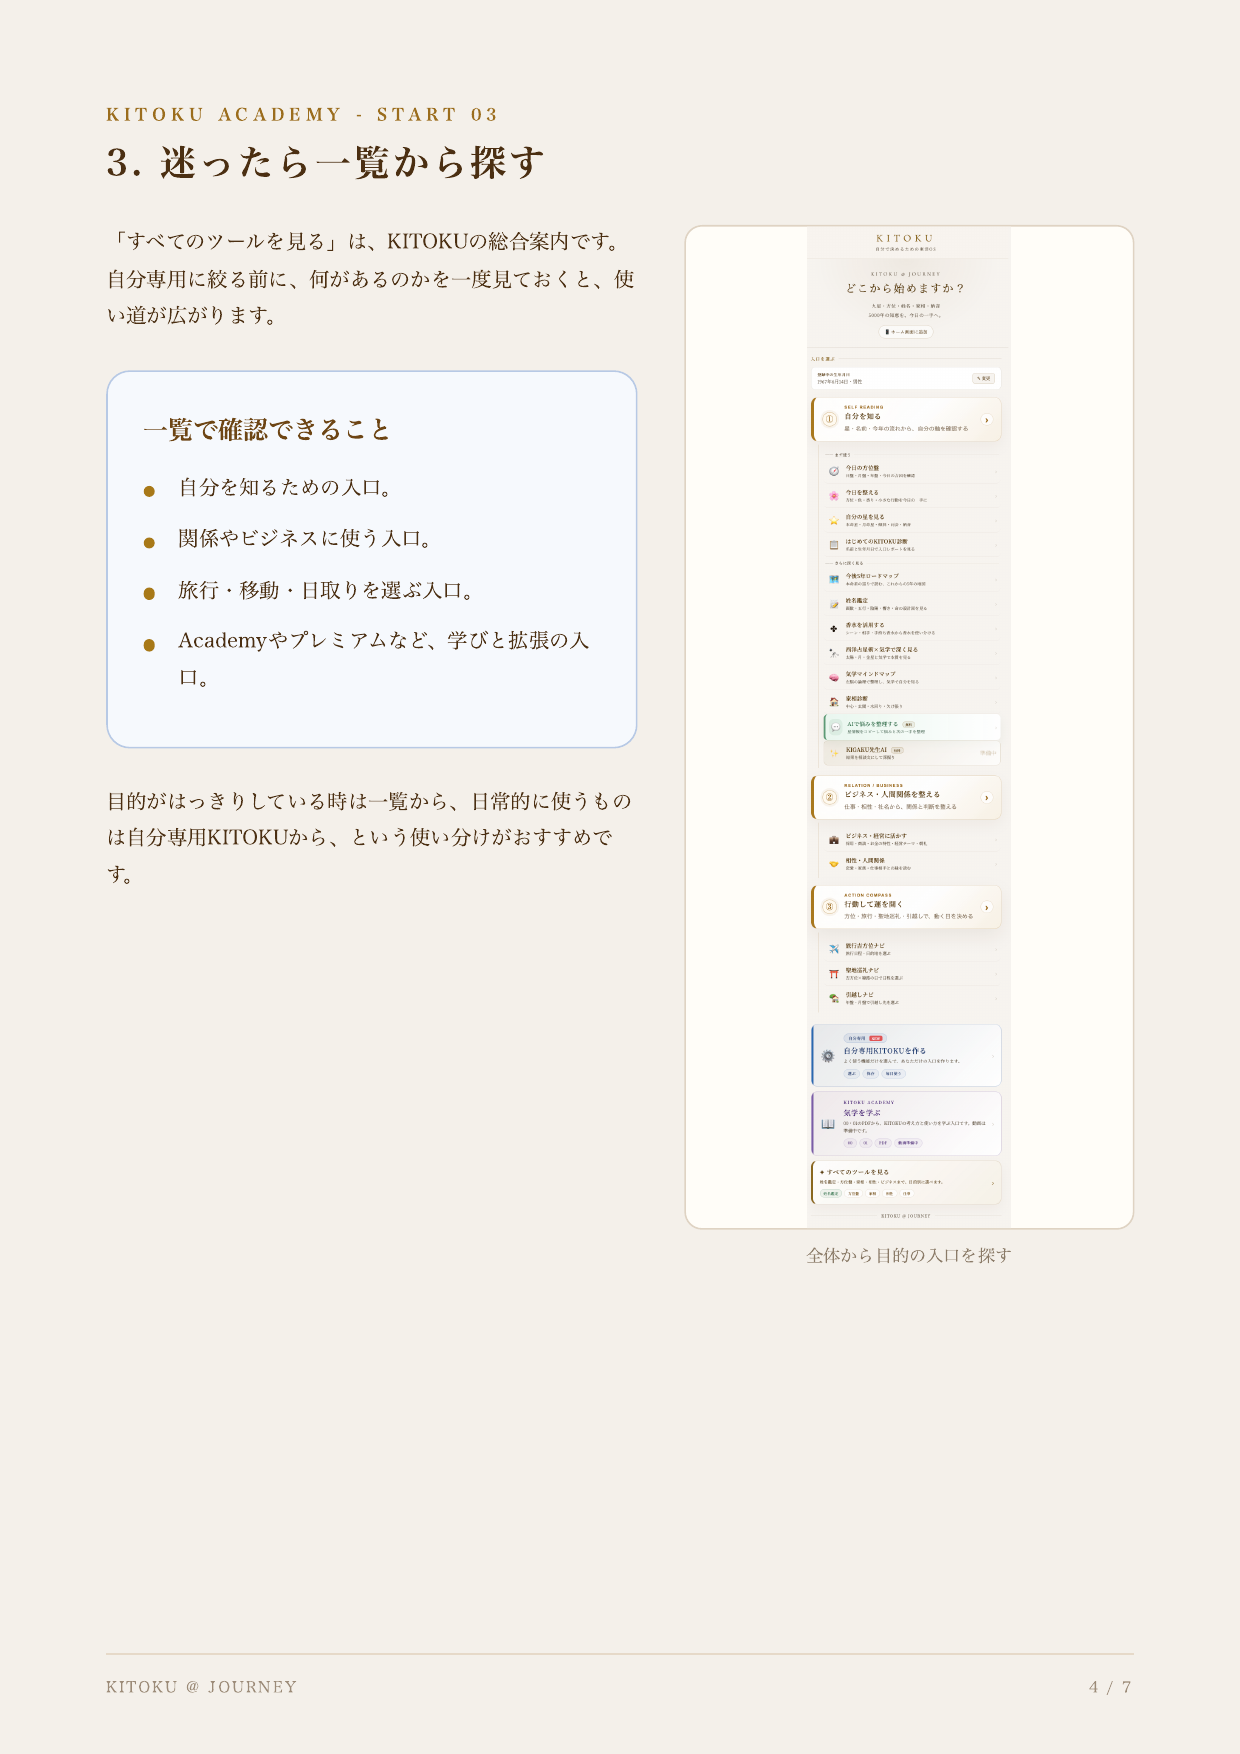Click the gear icon on 自分専用KITOKUを作る card
The height and width of the screenshot is (1754, 1240).
pos(828,1056)
